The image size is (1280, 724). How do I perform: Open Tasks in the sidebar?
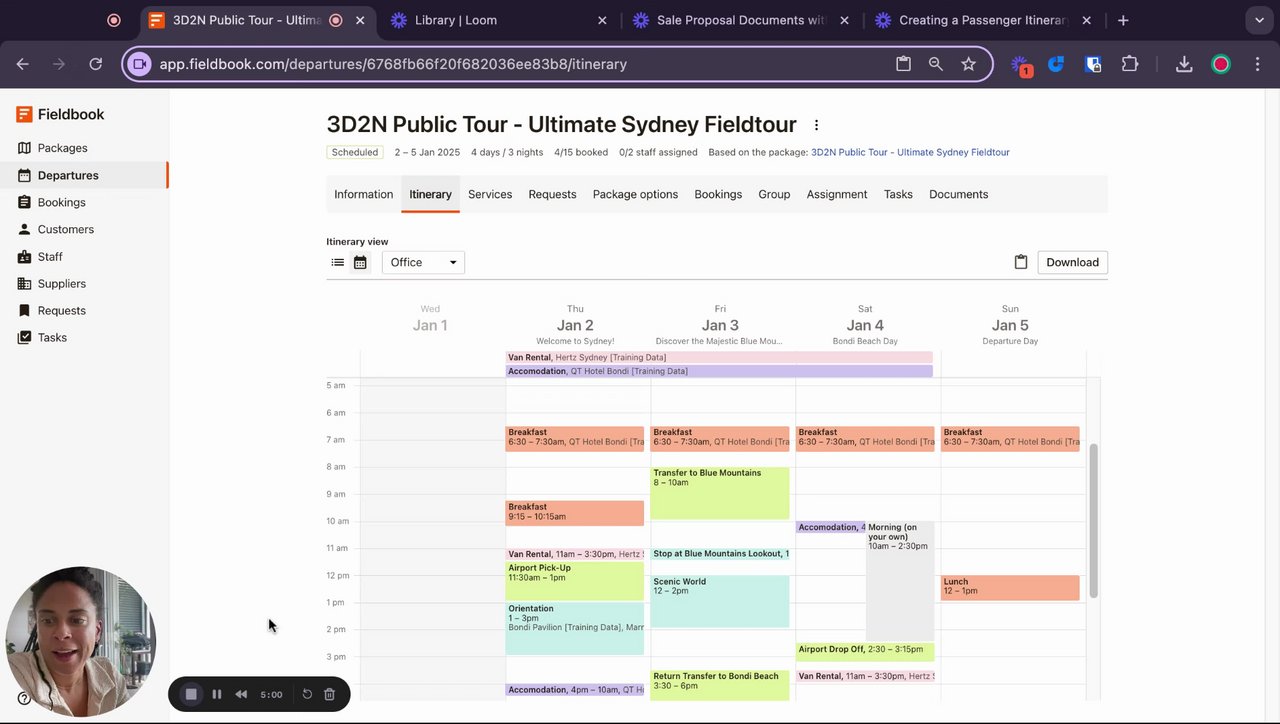52,338
